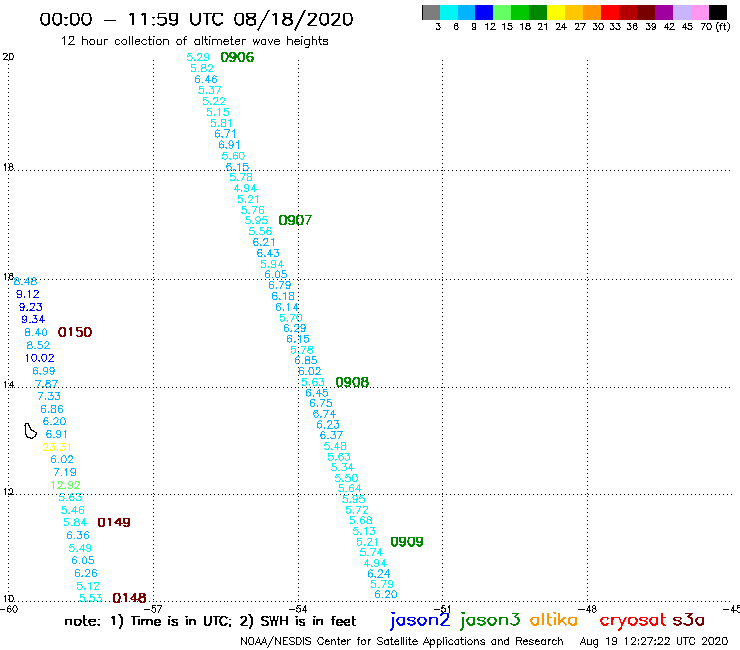Viewport: 740px width, 650px height.
Task: Click the 0149 pass time label
Action: coord(114,523)
